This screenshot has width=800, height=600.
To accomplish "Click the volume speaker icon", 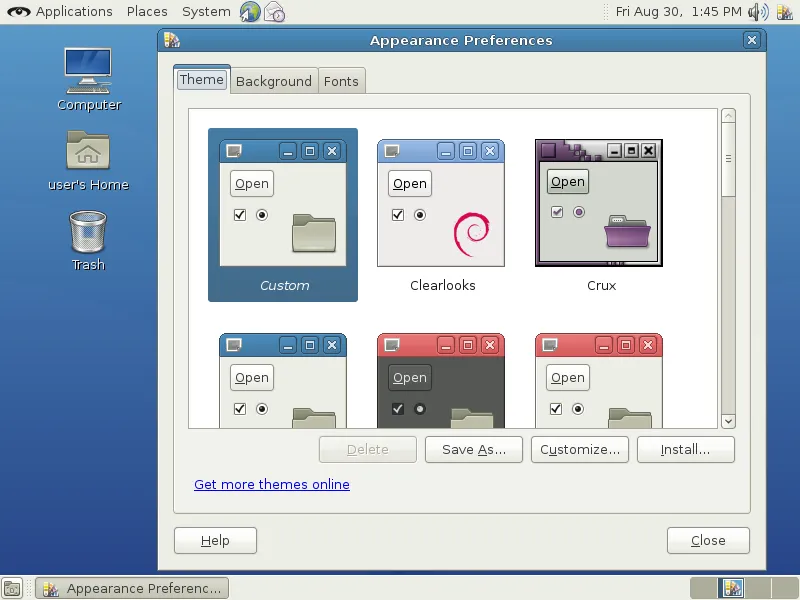I will pos(758,11).
